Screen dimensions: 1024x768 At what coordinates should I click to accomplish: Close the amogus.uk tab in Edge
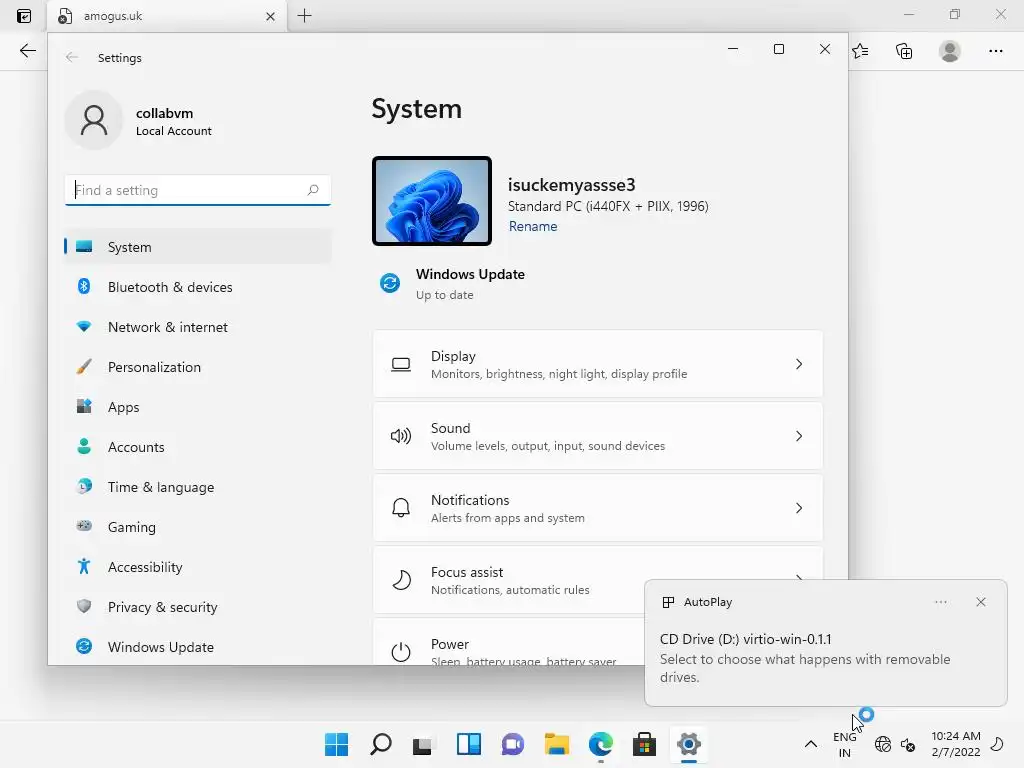[270, 16]
